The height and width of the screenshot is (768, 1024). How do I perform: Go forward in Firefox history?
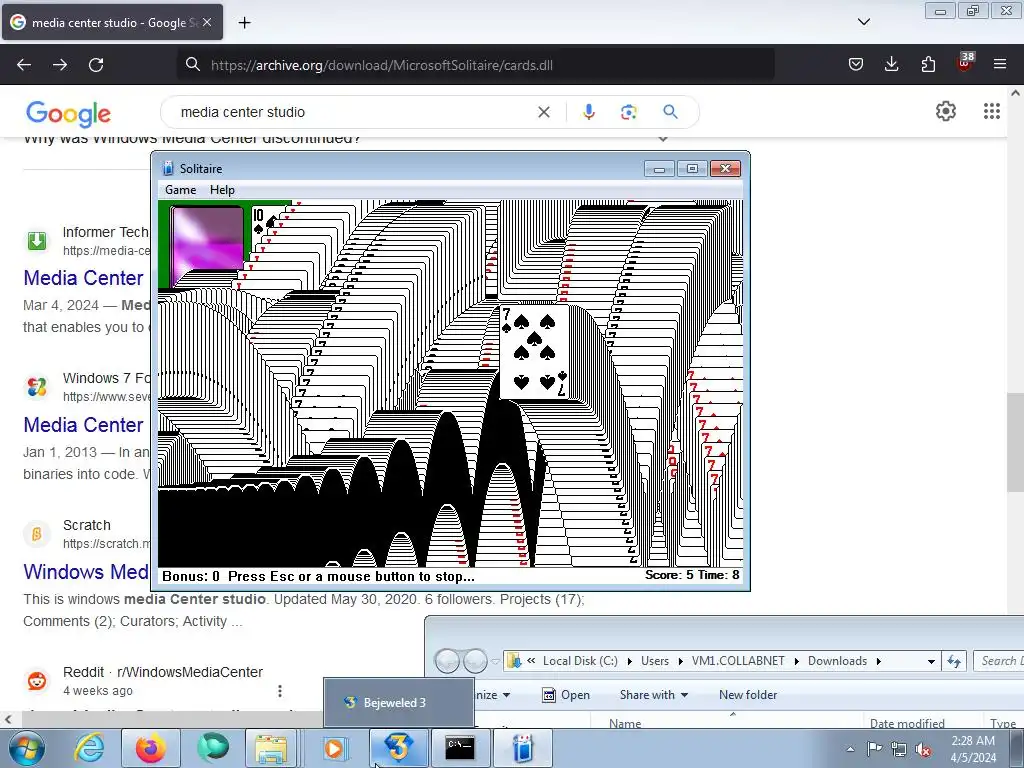[60, 65]
